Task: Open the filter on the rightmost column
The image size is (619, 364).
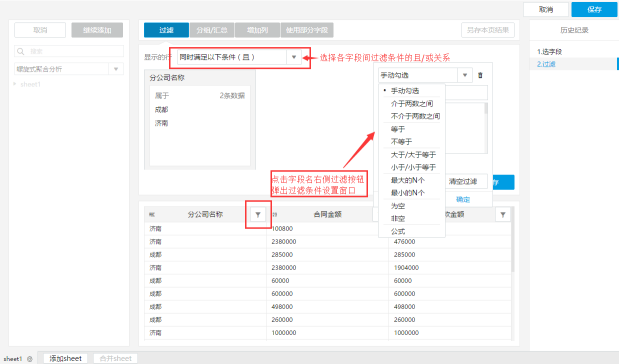Action: pyautogui.click(x=503, y=214)
